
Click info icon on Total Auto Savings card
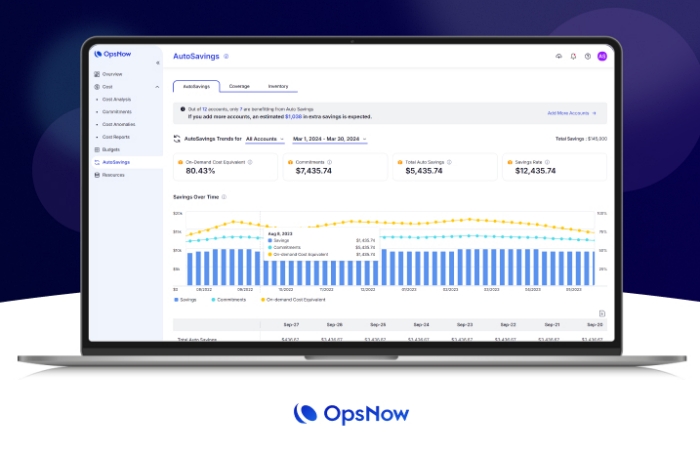pyautogui.click(x=449, y=162)
